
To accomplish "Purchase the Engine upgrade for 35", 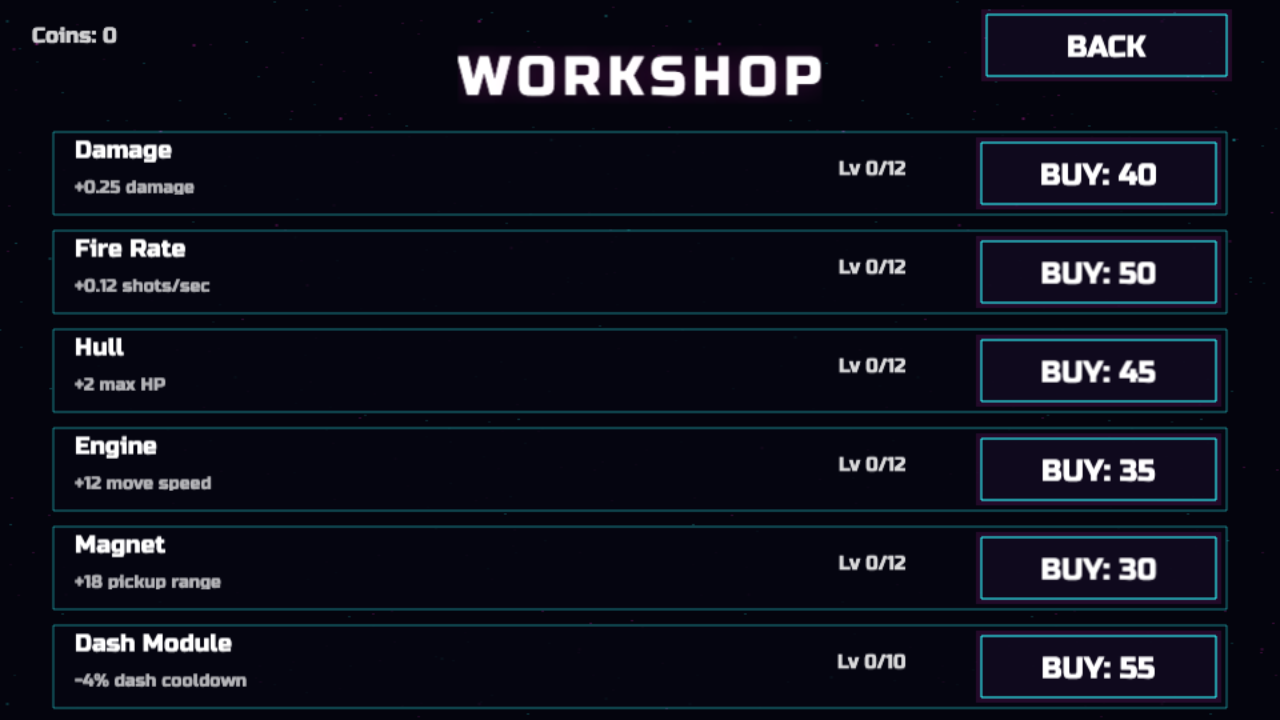I will coord(1098,470).
